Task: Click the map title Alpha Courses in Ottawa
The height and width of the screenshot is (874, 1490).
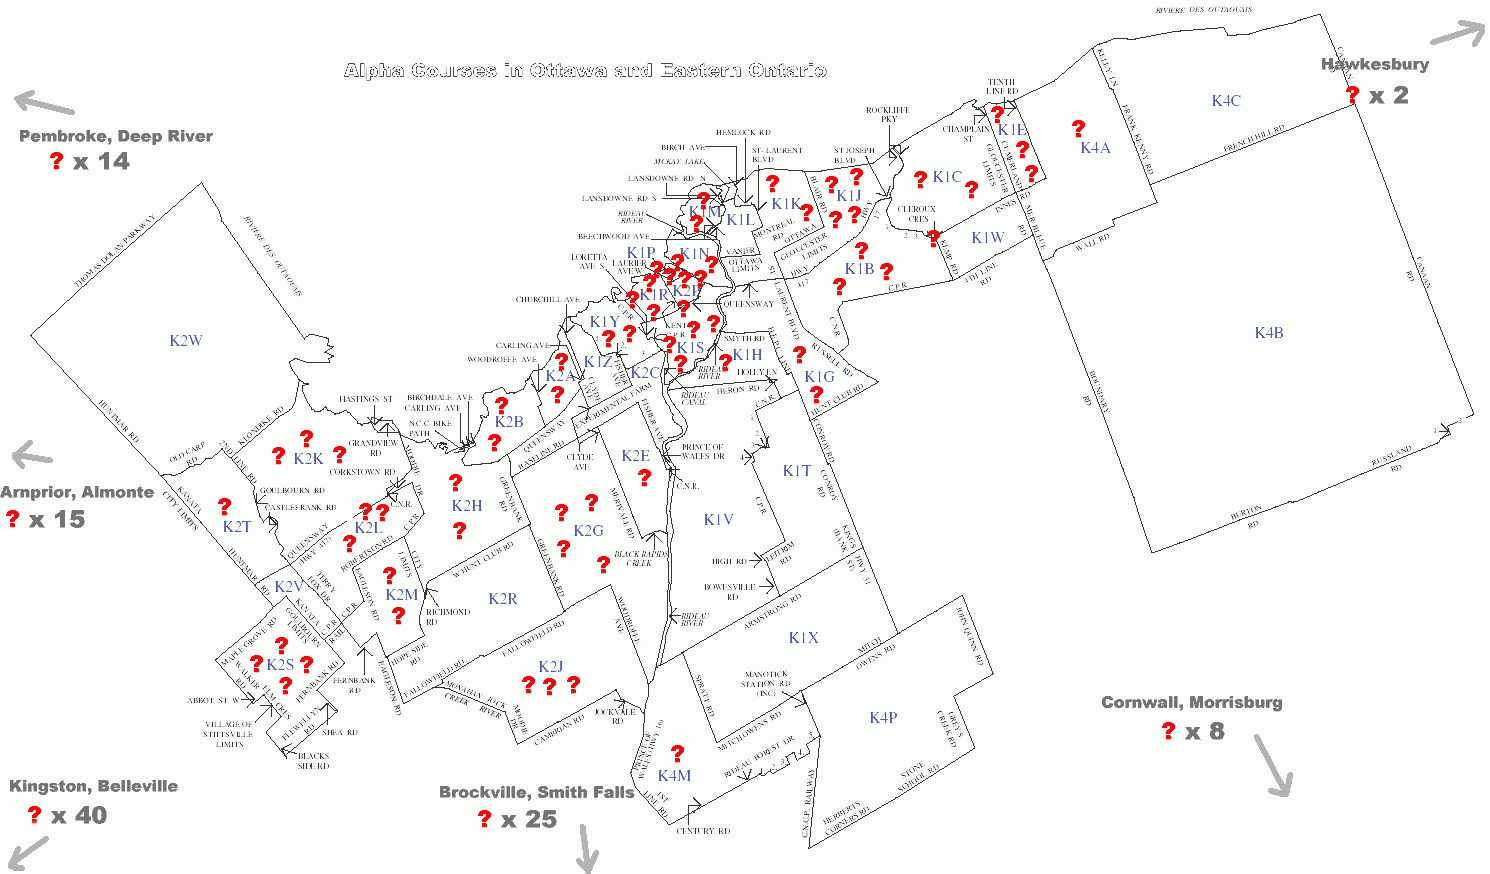Action: coord(585,70)
